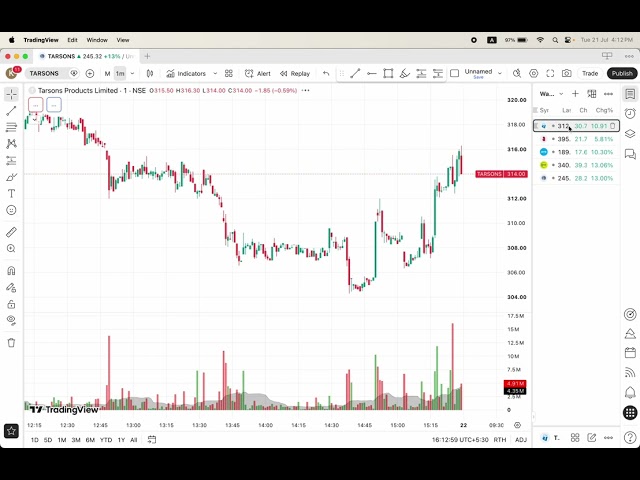
Task: Open the TradingView menu in menu bar
Action: [x=41, y=40]
